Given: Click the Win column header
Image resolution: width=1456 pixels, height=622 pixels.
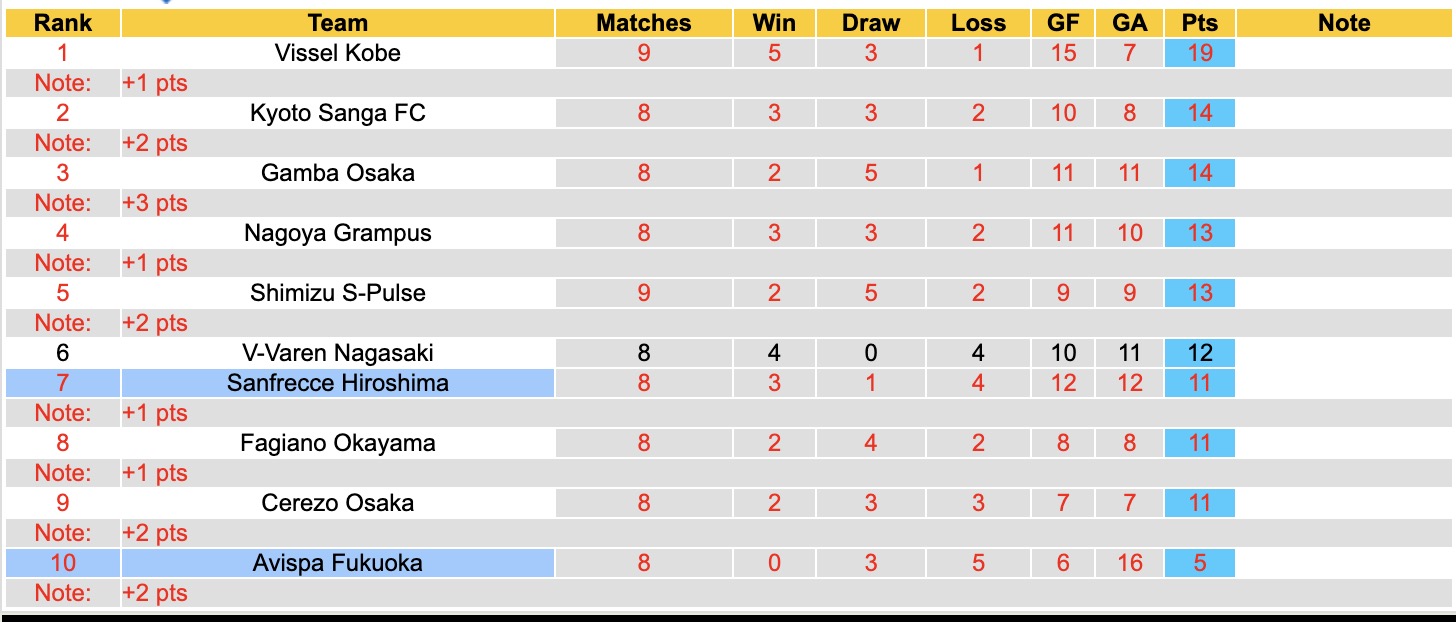Looking at the screenshot, I should [775, 23].
